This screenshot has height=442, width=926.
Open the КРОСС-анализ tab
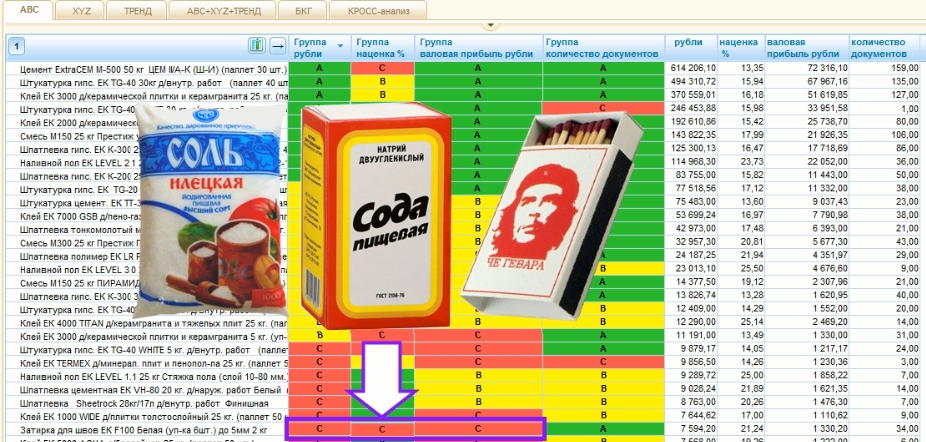(378, 11)
